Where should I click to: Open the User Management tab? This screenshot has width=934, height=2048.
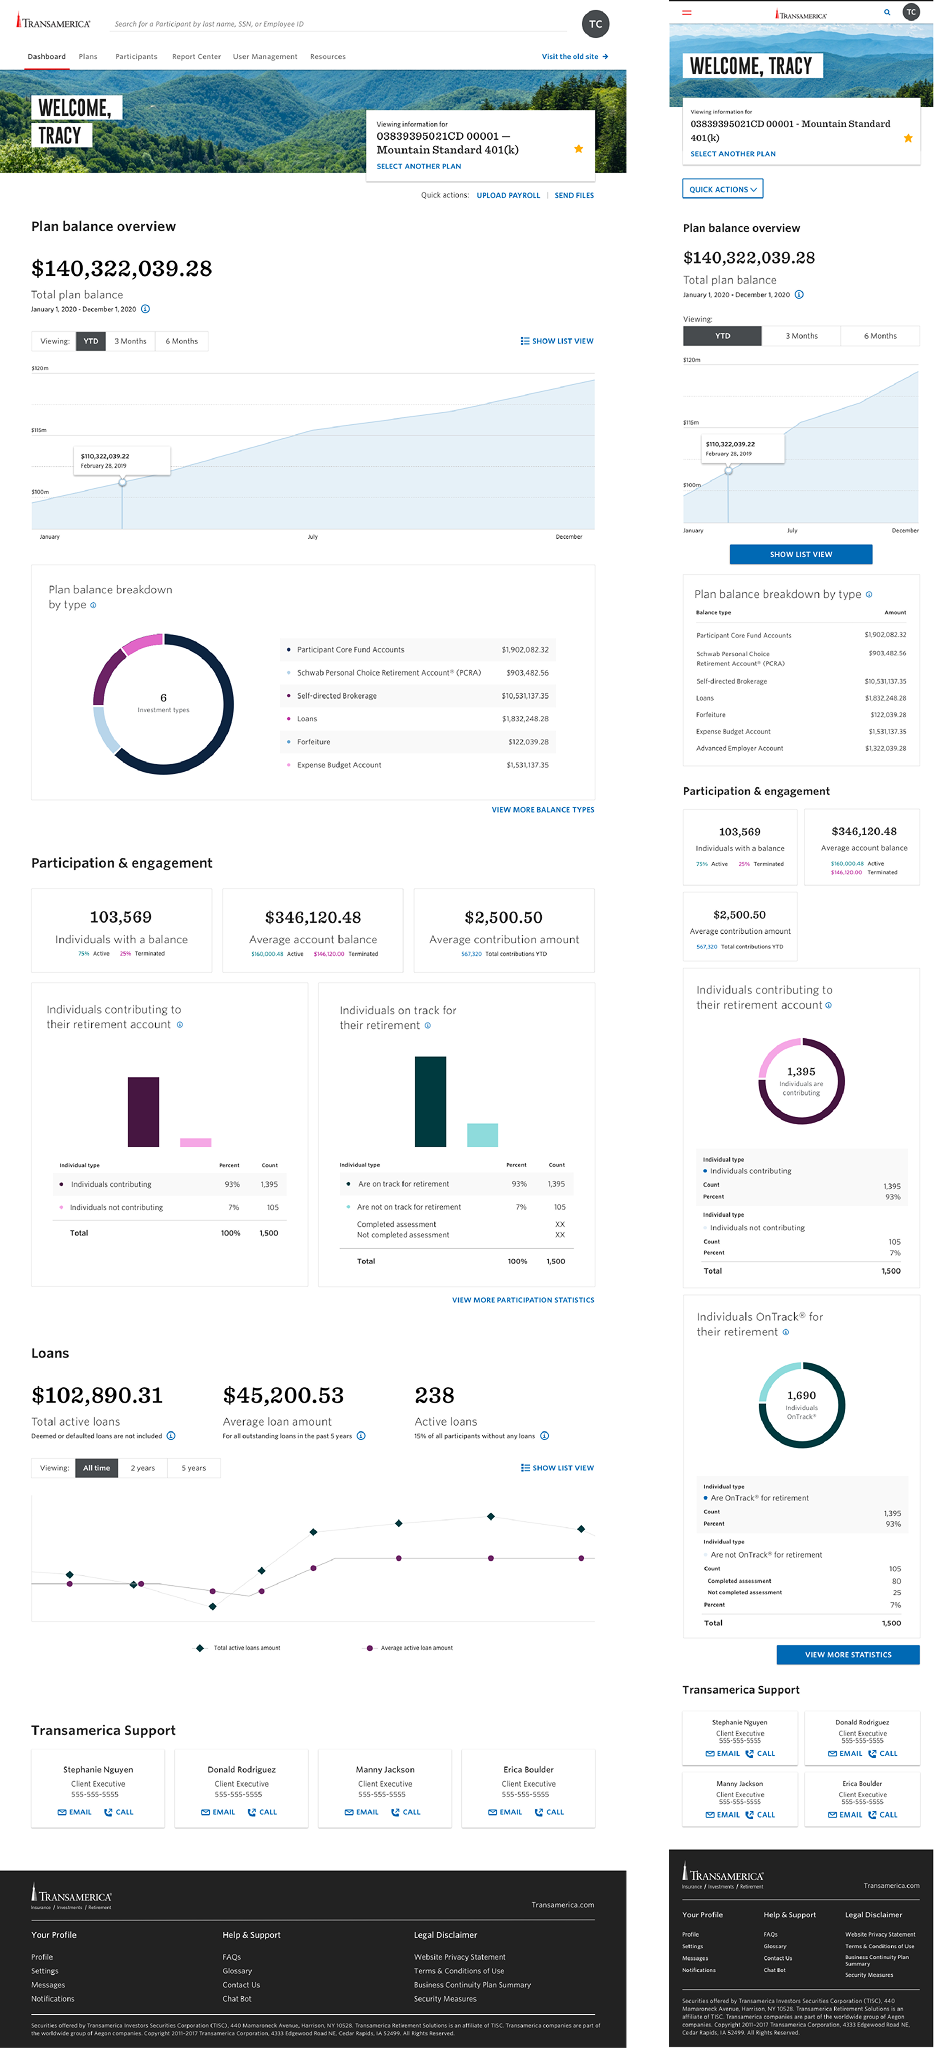coord(265,57)
